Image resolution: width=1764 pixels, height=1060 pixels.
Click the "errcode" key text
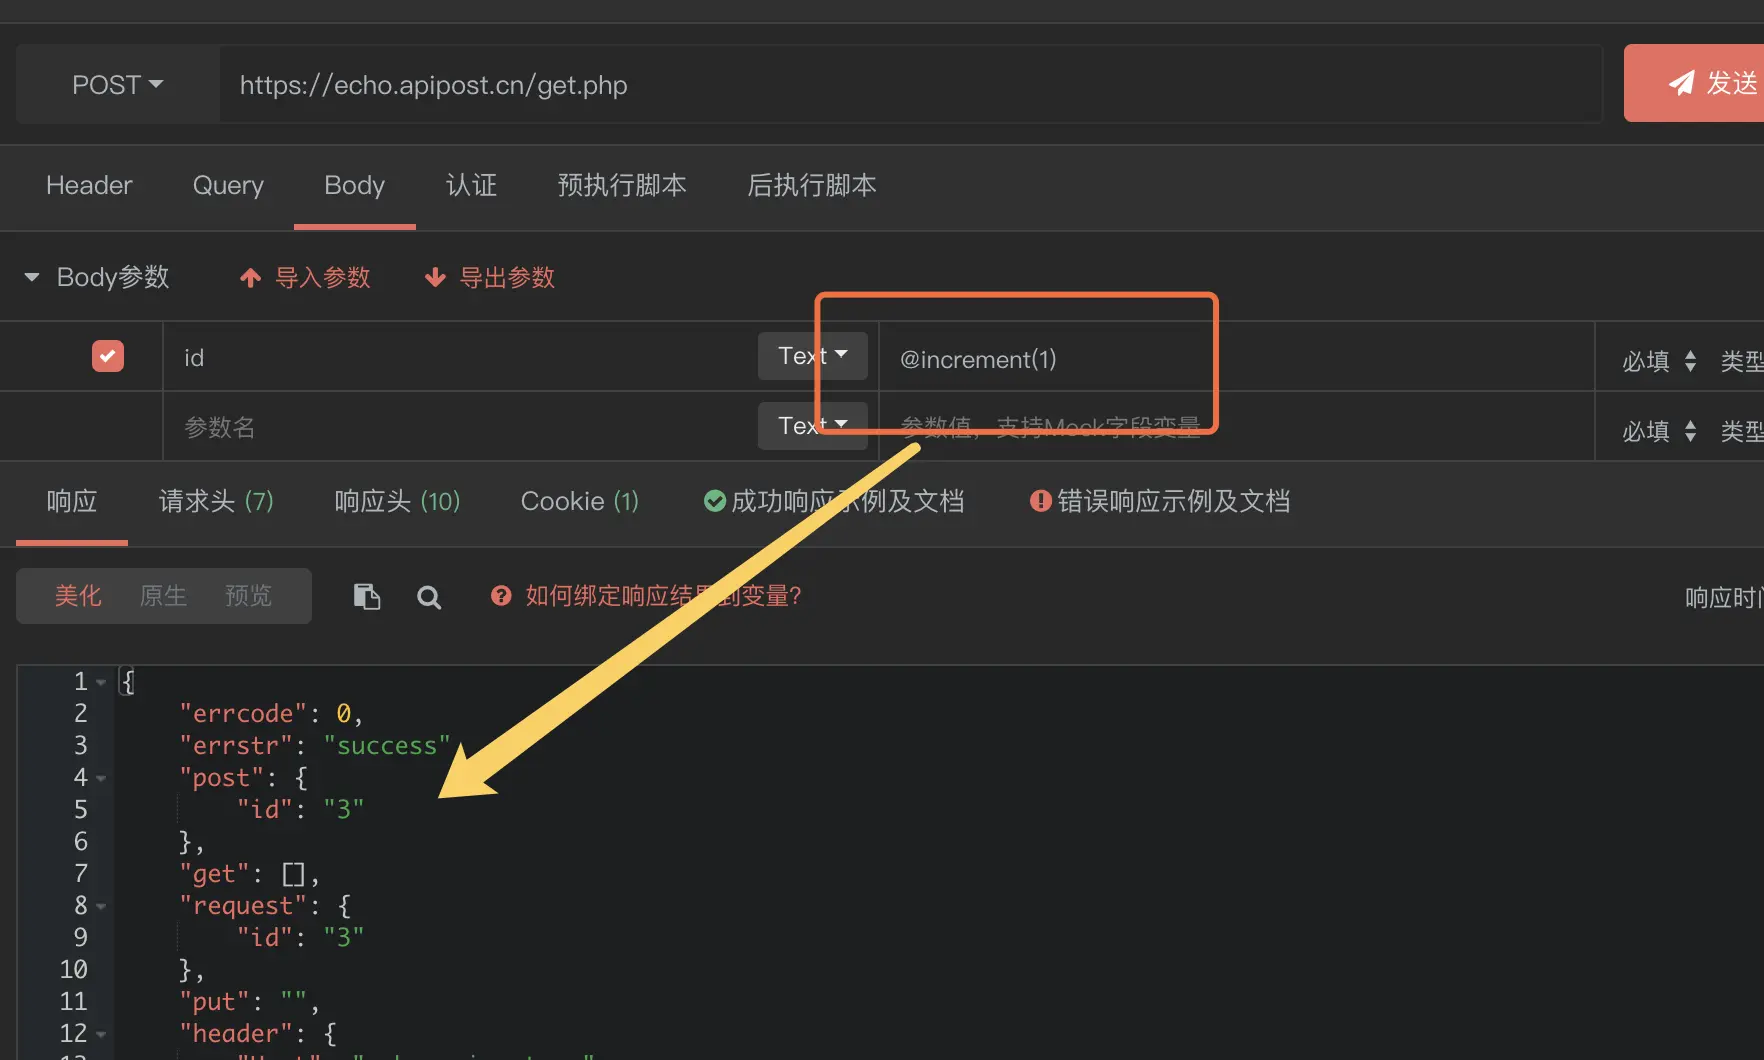[243, 714]
